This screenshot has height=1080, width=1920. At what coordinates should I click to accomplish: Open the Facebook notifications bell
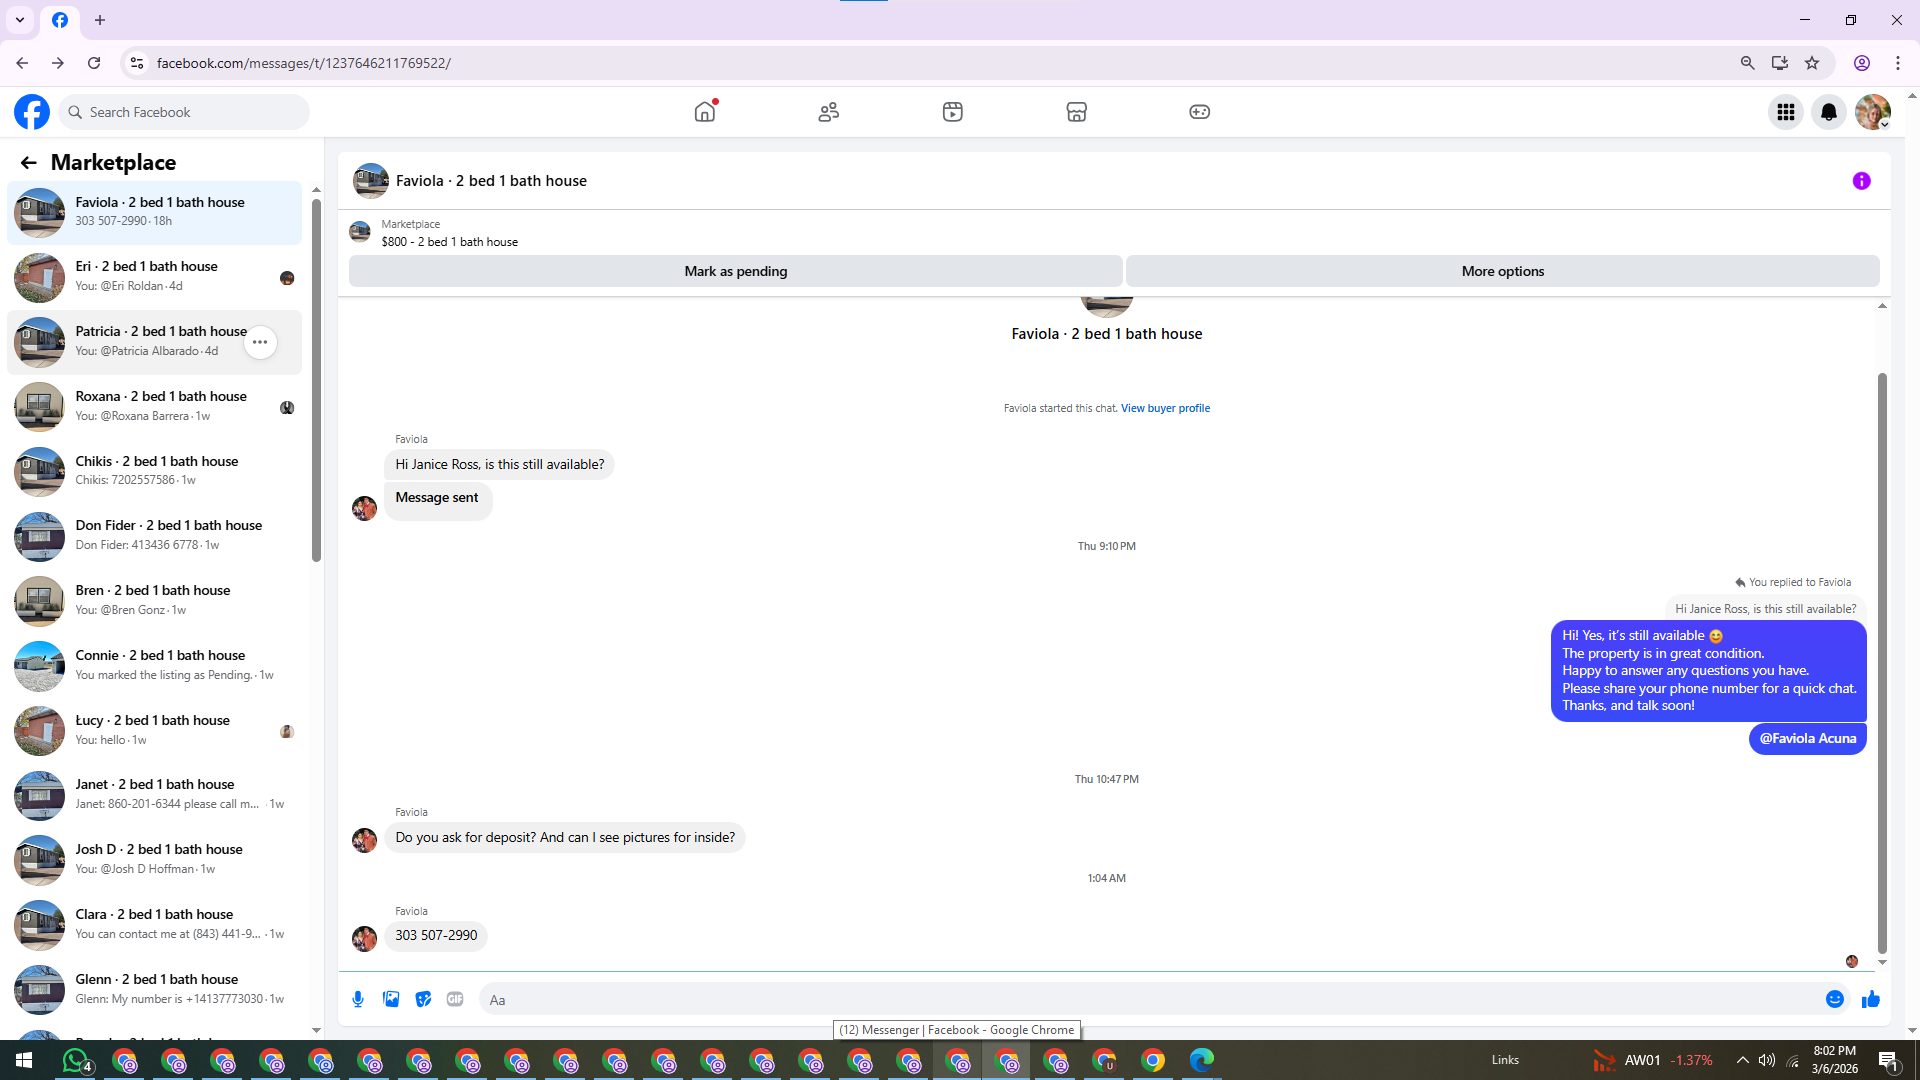(1829, 112)
